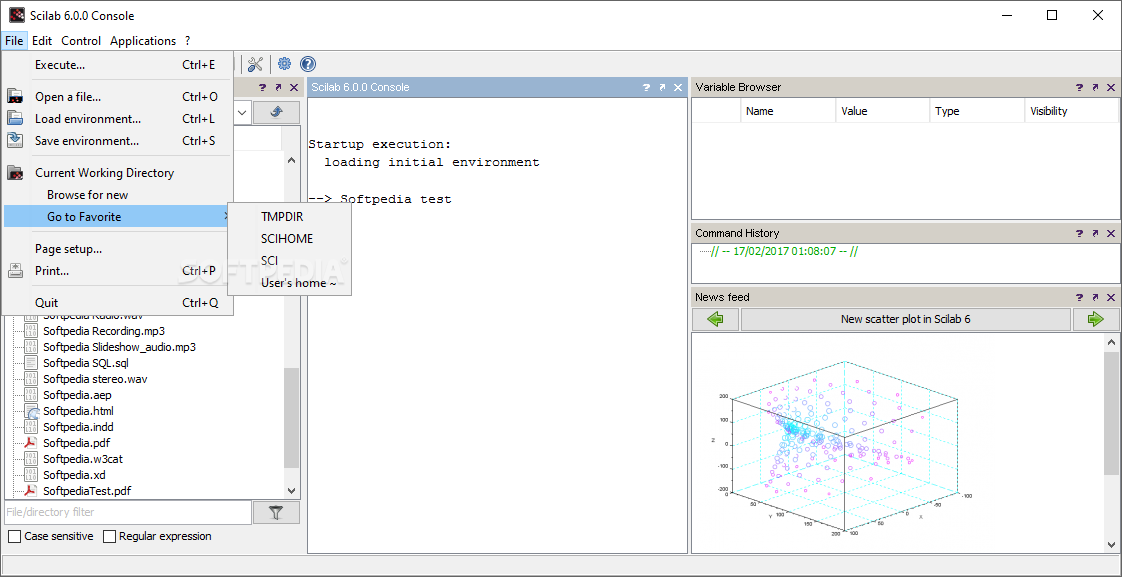Close the file browser panel
This screenshot has height=577, width=1122.
tap(293, 87)
